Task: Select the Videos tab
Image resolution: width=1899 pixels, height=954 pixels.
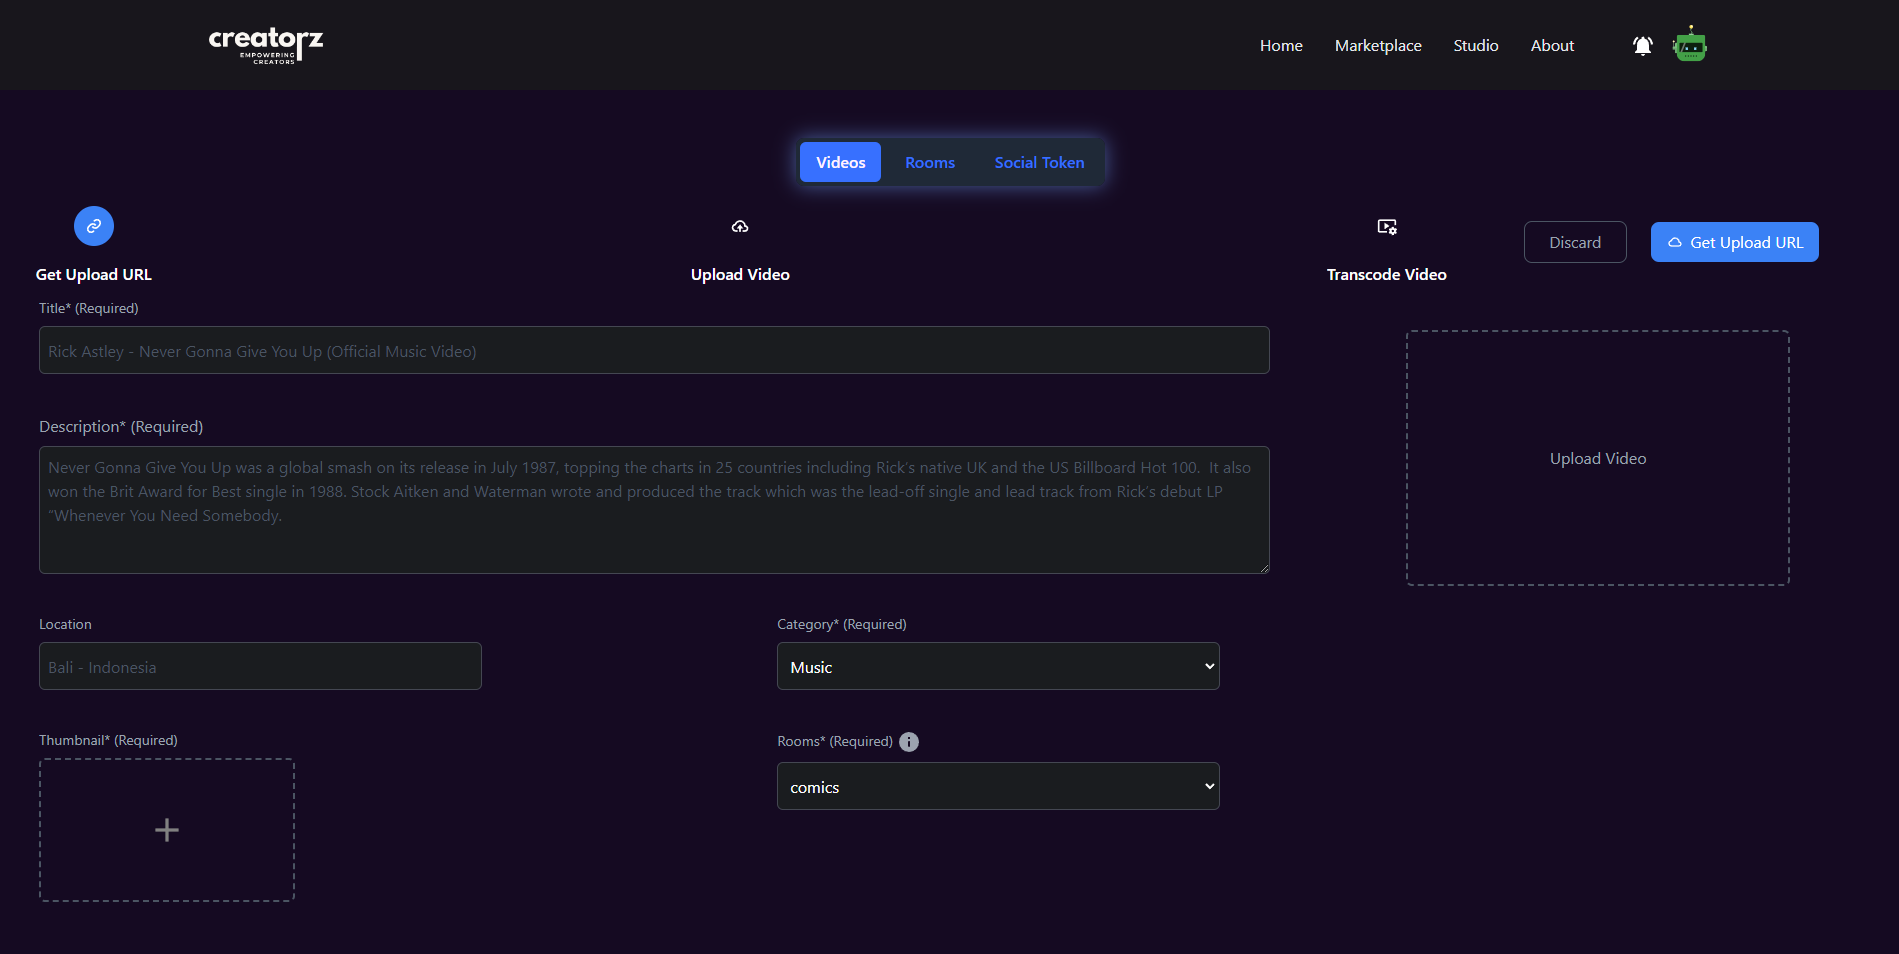Action: tap(841, 162)
